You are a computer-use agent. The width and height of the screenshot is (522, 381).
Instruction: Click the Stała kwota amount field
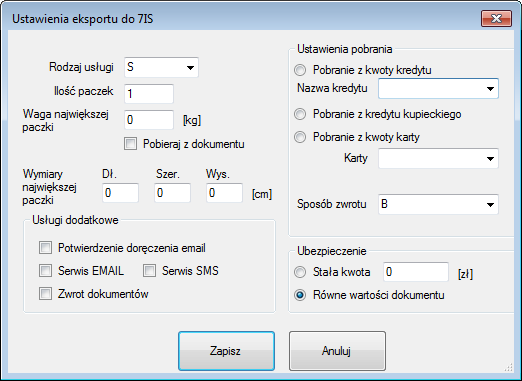[x=416, y=272]
